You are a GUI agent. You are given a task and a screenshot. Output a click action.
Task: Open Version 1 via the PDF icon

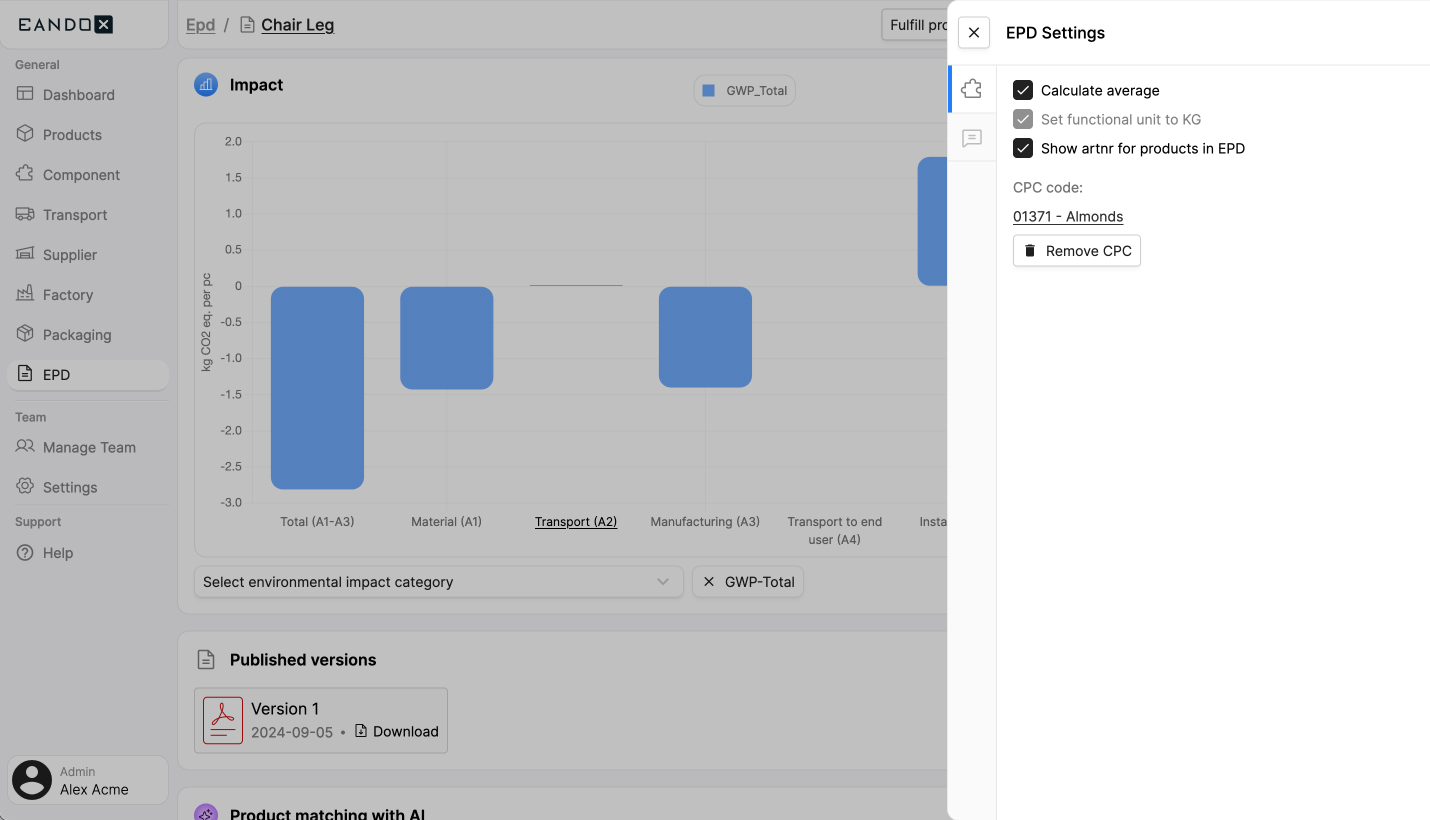pyautogui.click(x=222, y=719)
